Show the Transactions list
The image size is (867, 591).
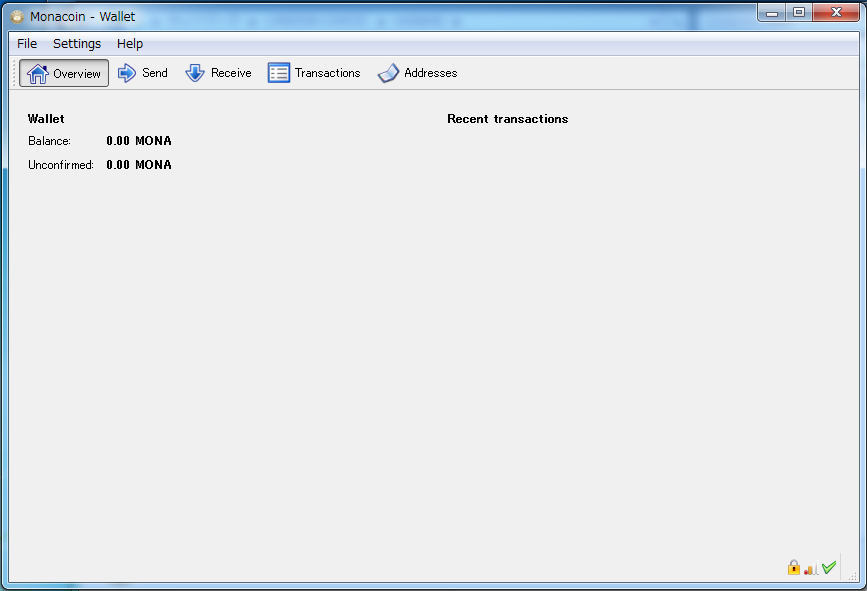pyautogui.click(x=314, y=73)
